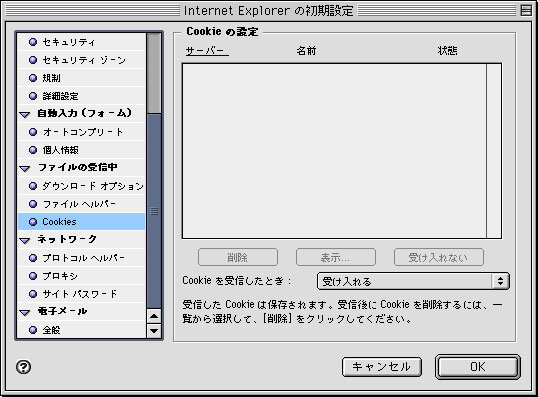Open help with the question mark icon
538x397 pixels.
point(23,367)
